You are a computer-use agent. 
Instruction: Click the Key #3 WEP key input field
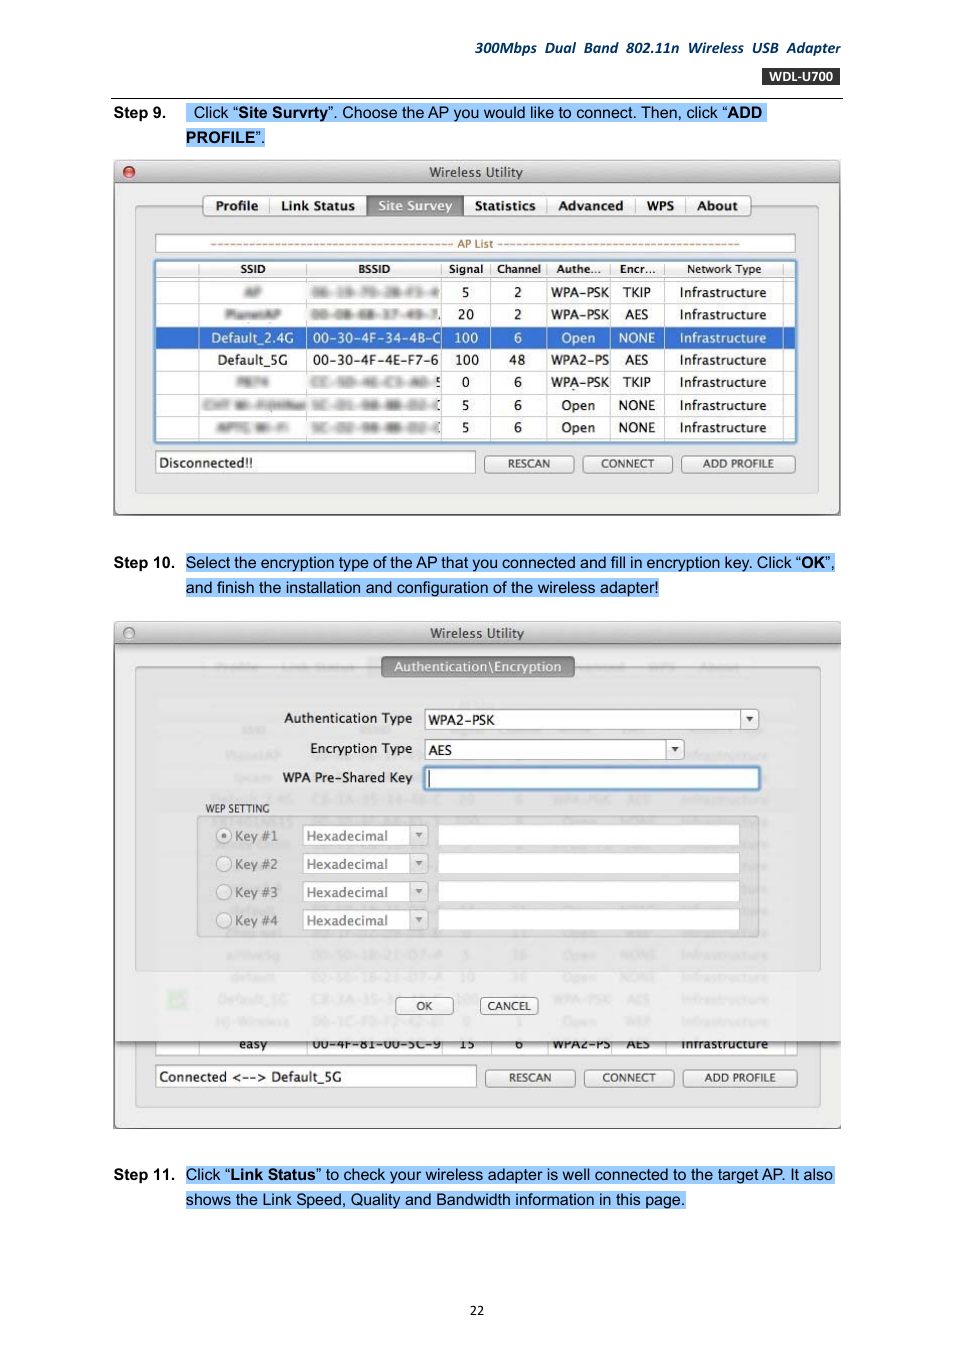coord(588,892)
